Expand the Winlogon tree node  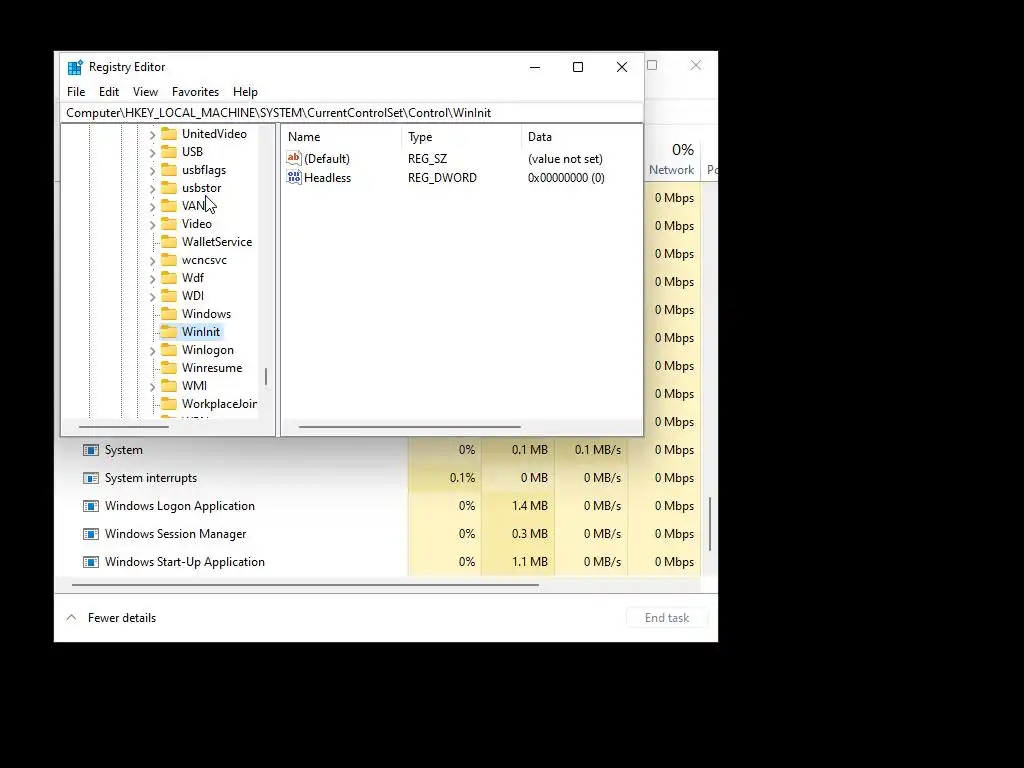pos(152,351)
